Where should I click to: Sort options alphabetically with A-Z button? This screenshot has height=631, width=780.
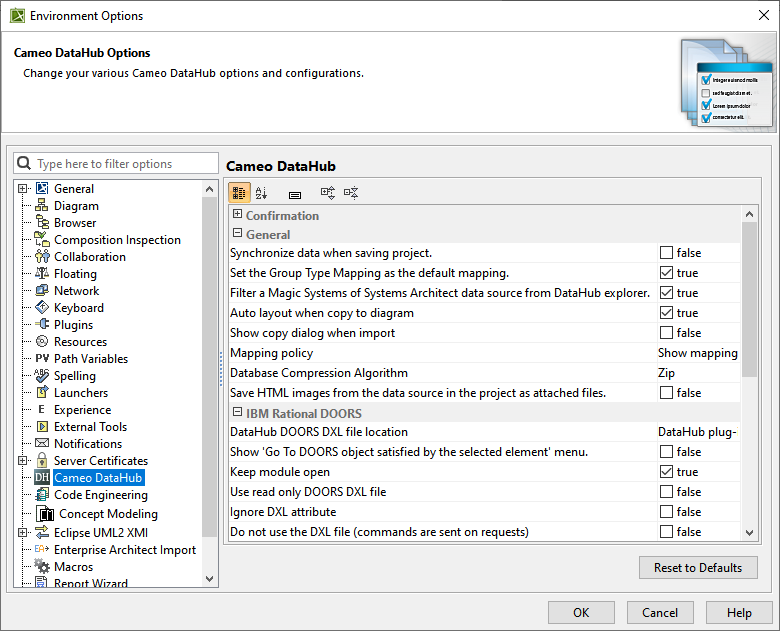[262, 193]
